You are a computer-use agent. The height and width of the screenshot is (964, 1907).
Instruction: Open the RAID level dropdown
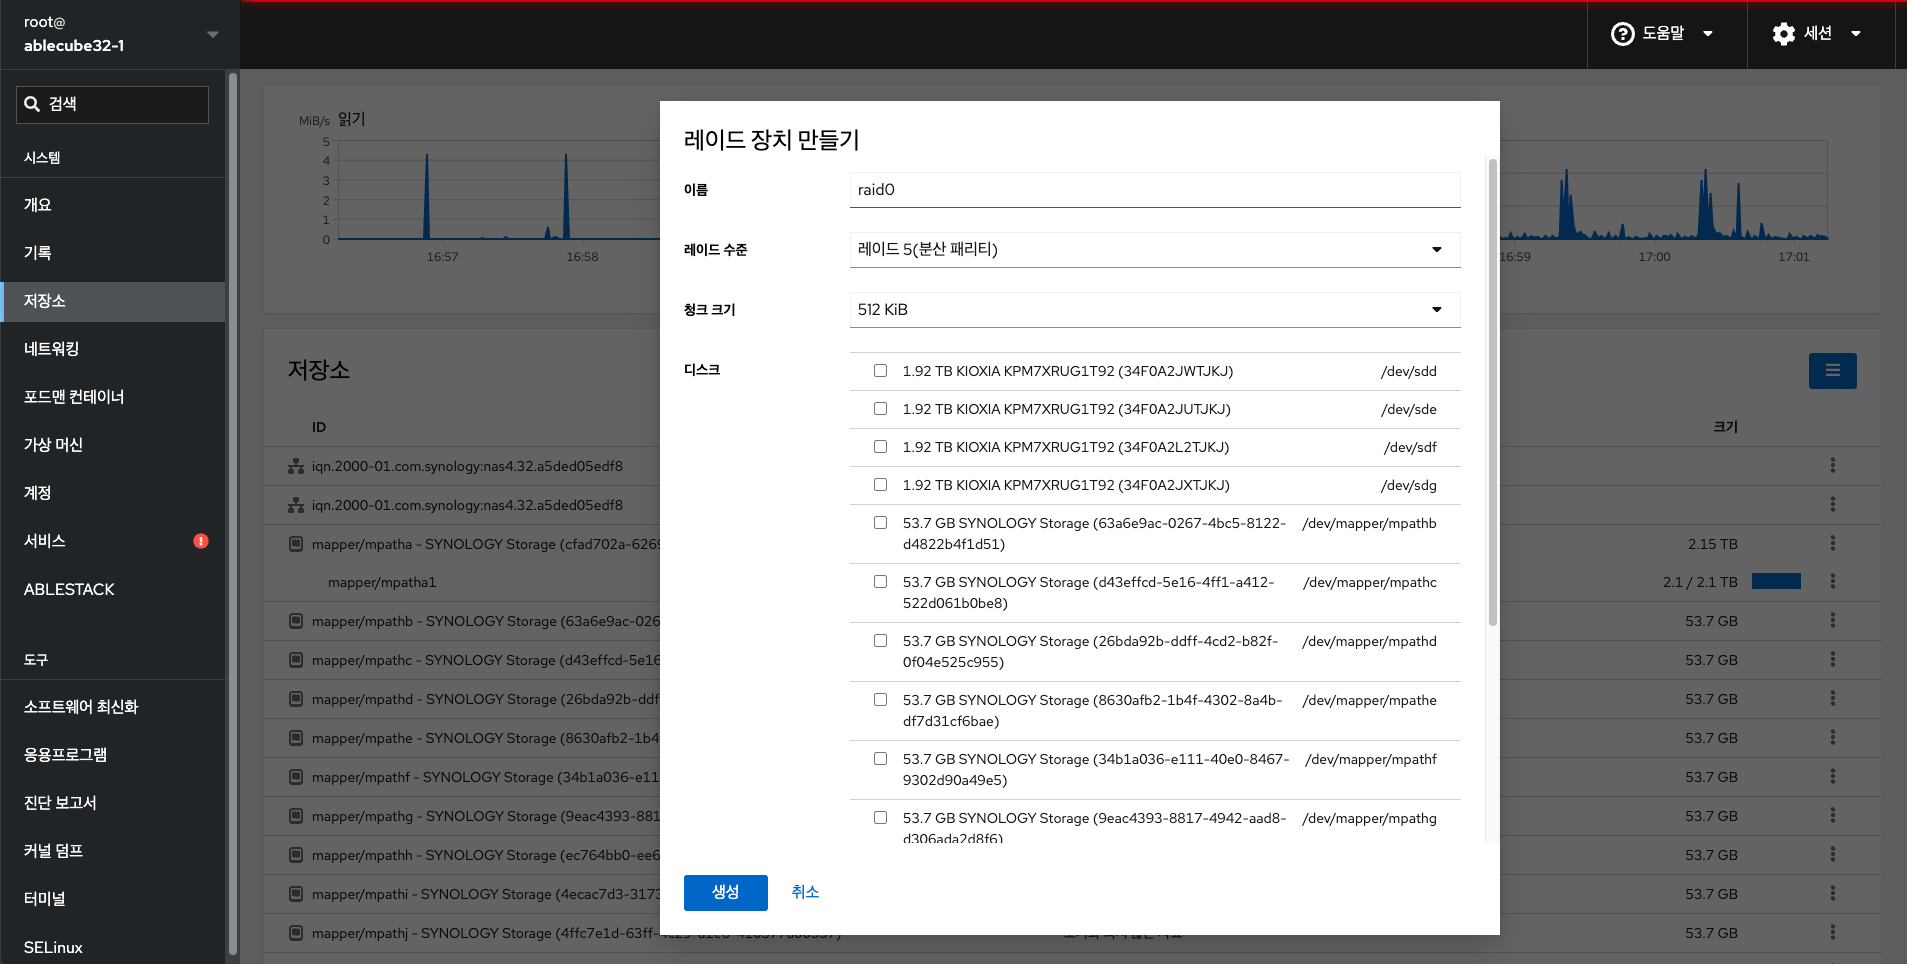pos(1154,250)
